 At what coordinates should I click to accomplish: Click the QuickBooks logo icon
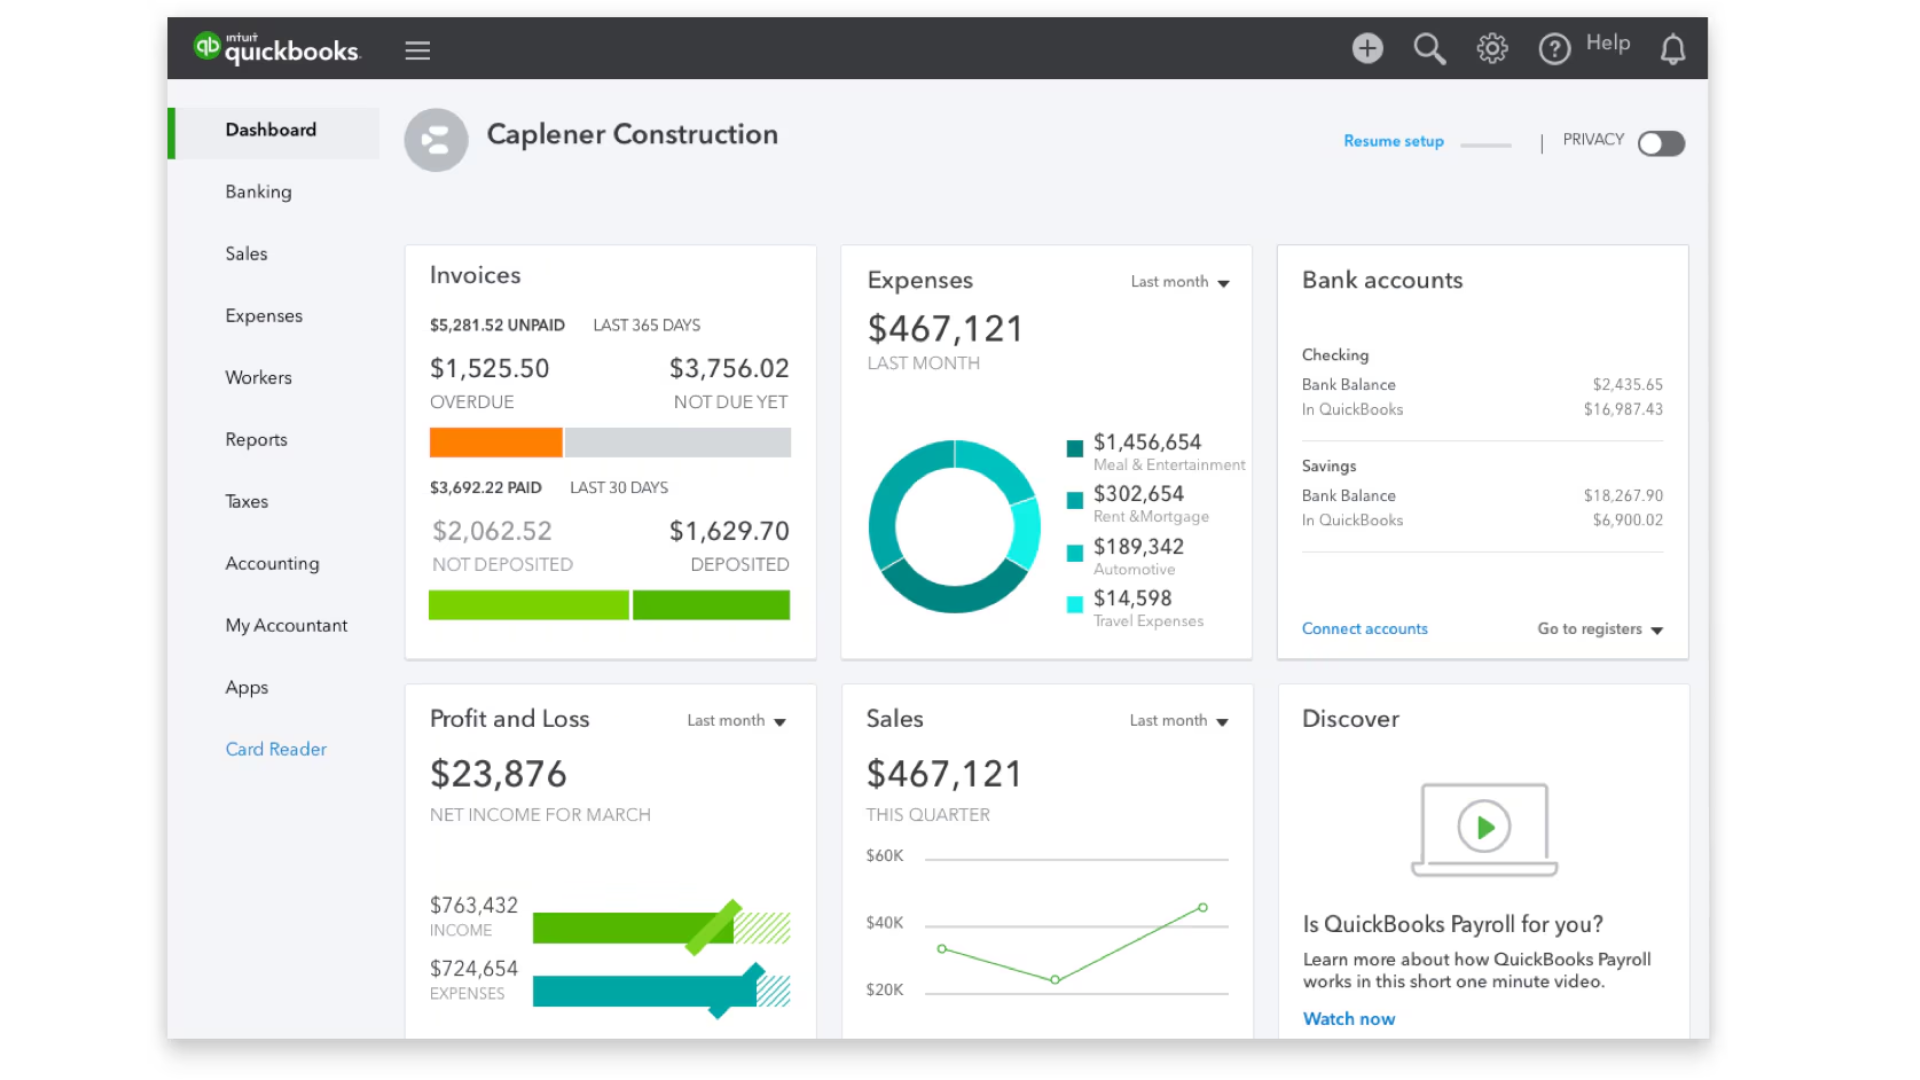click(x=207, y=46)
